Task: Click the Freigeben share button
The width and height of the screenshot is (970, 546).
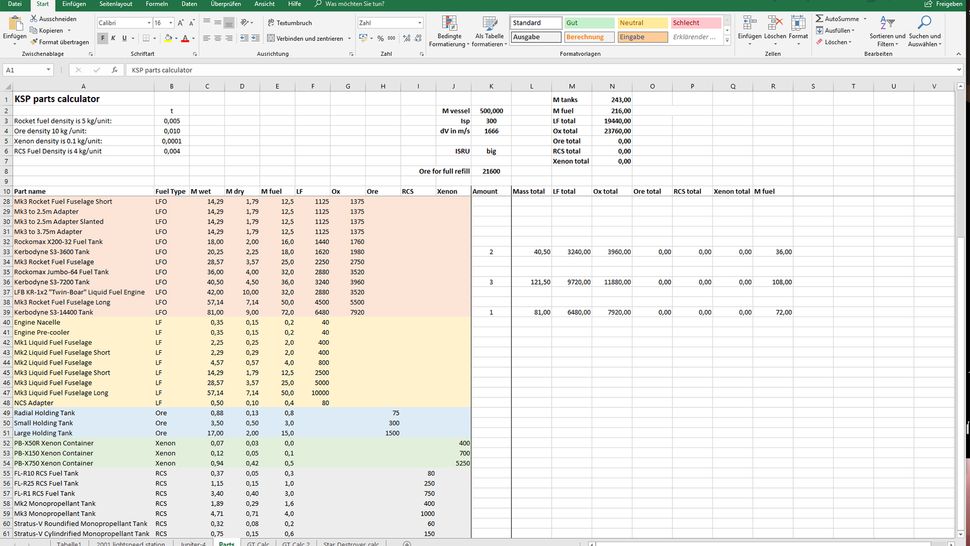Action: 944,4
